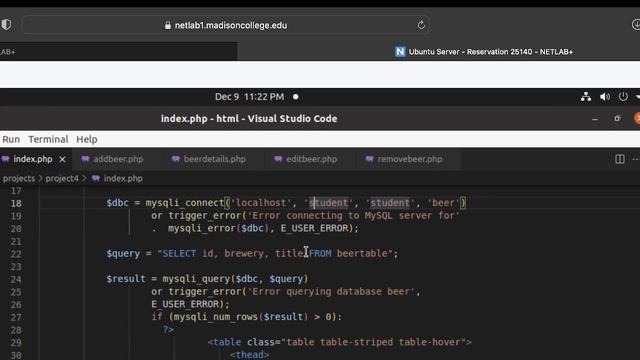
Task: Open the Help menu
Action: pyautogui.click(x=87, y=139)
